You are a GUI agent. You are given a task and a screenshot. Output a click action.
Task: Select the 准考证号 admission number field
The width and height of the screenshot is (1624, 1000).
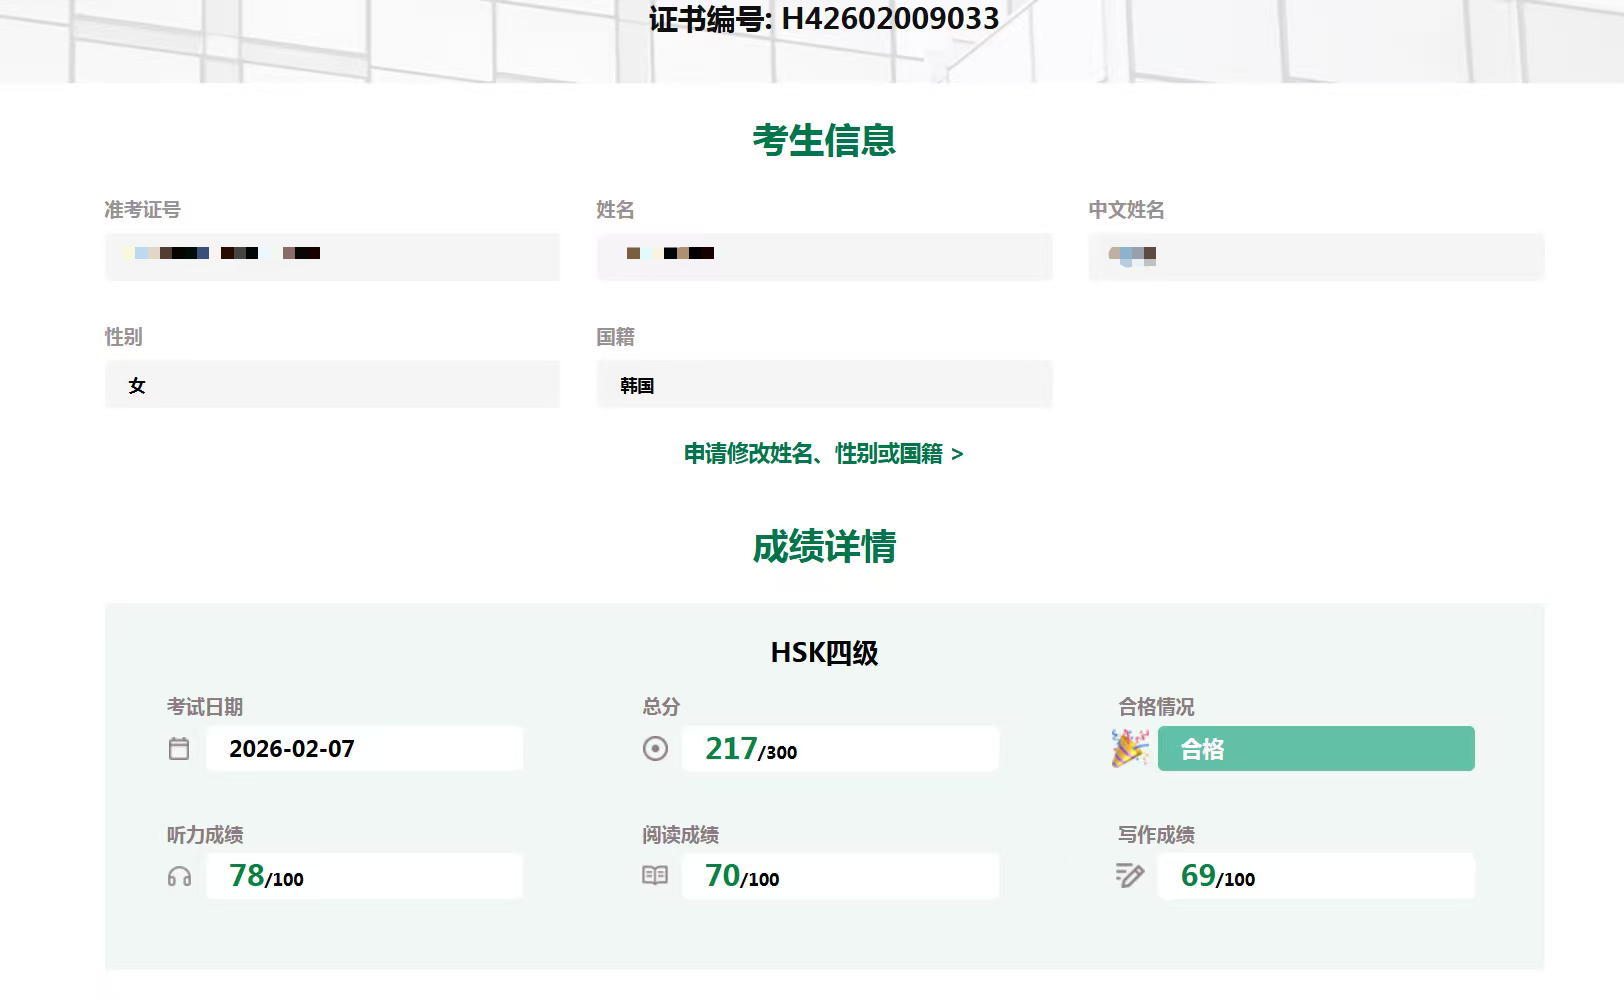point(332,256)
